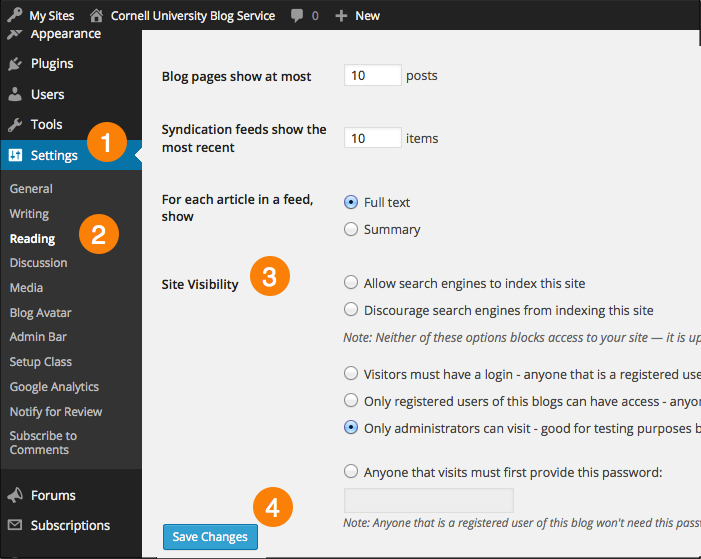Viewport: 701px width, 559px height.
Task: Open Notify for Review settings
Action: (x=56, y=412)
